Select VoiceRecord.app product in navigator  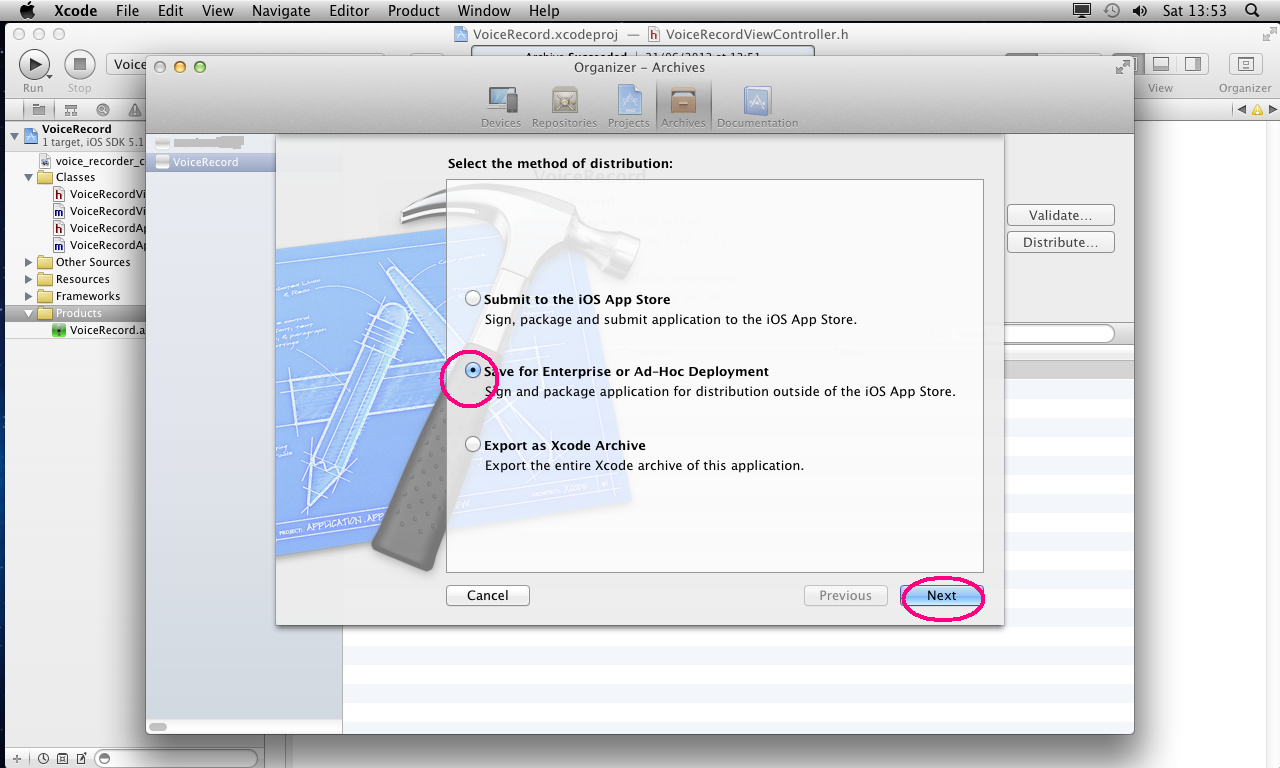click(x=98, y=330)
